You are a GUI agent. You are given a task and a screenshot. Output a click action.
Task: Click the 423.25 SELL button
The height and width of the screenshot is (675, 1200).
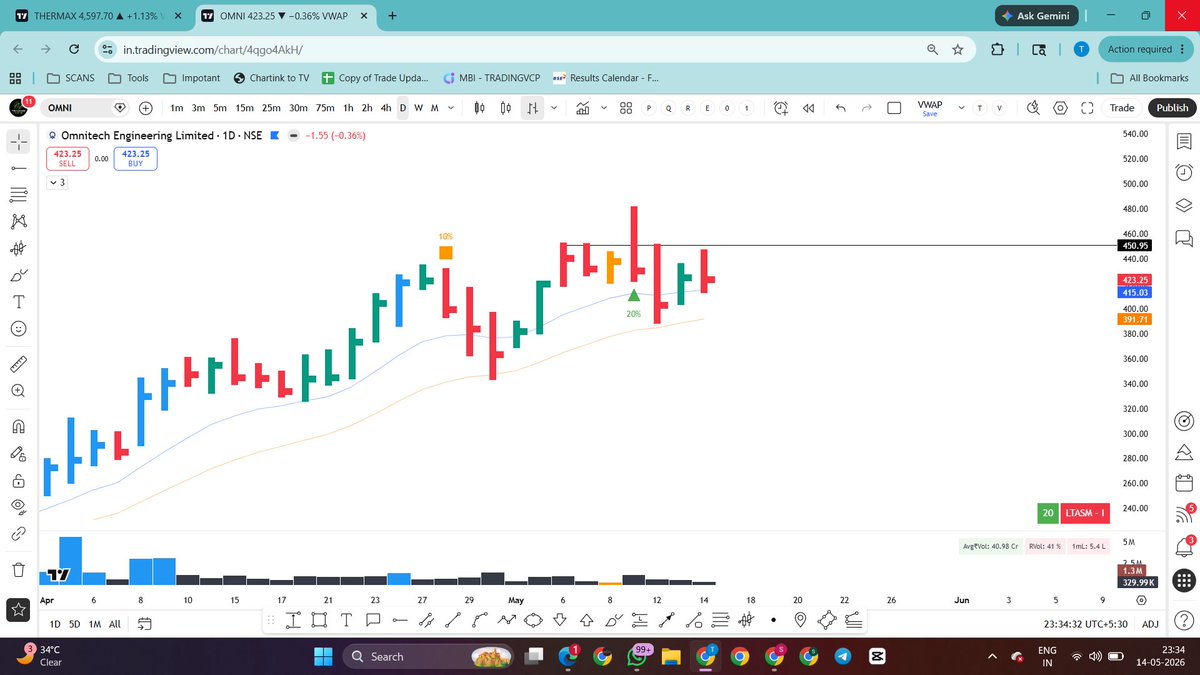pyautogui.click(x=66, y=158)
